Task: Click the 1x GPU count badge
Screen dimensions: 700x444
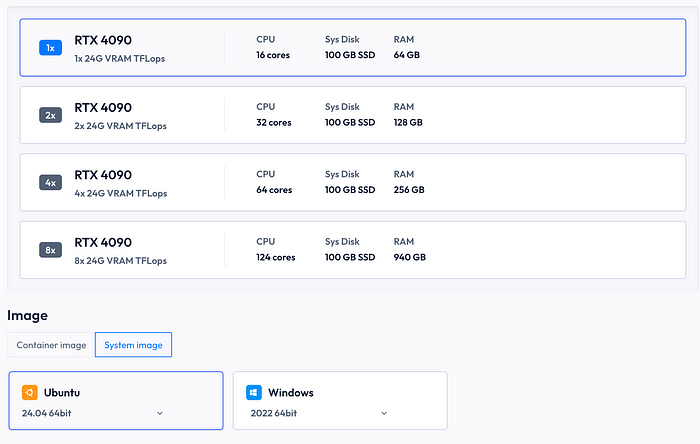Action: [x=50, y=48]
